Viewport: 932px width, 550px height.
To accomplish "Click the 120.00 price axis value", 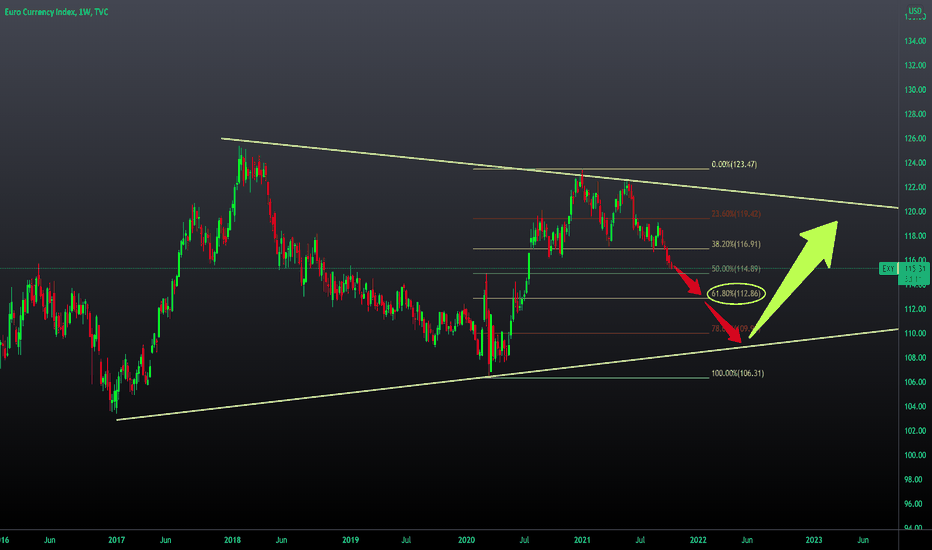I will [x=915, y=212].
